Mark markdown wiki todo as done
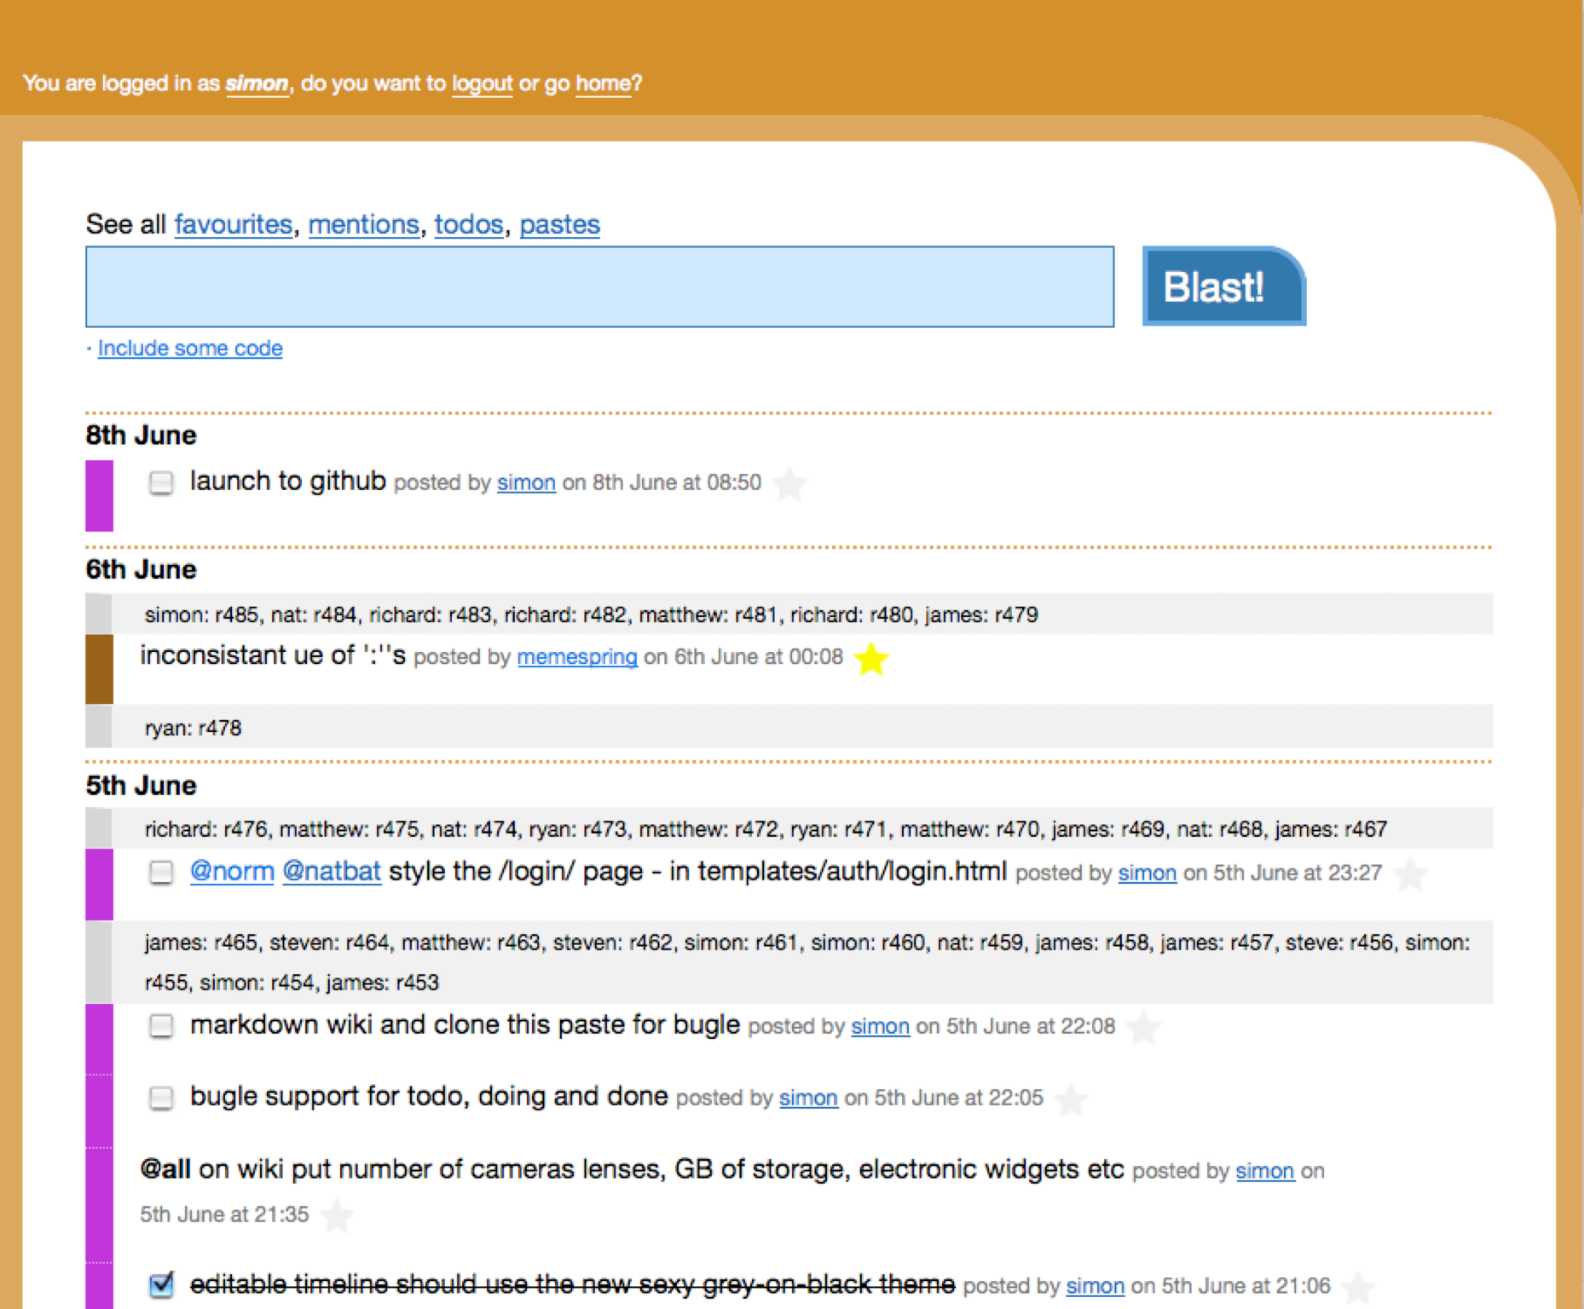Image resolution: width=1584 pixels, height=1309 pixels. coord(161,1026)
